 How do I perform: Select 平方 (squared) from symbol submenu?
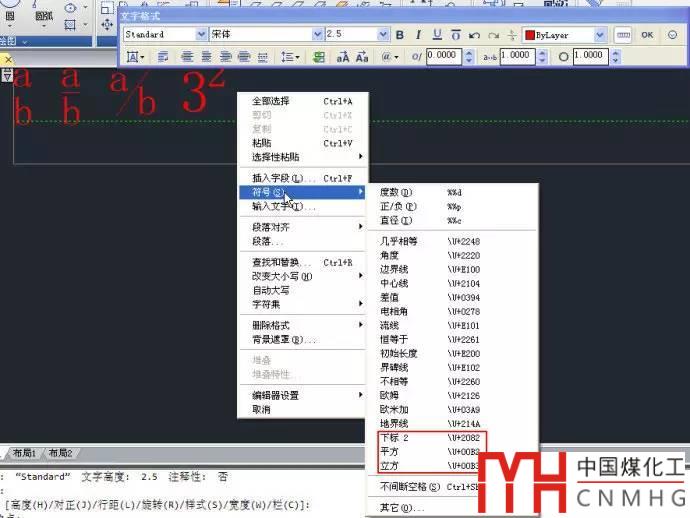click(x=390, y=452)
